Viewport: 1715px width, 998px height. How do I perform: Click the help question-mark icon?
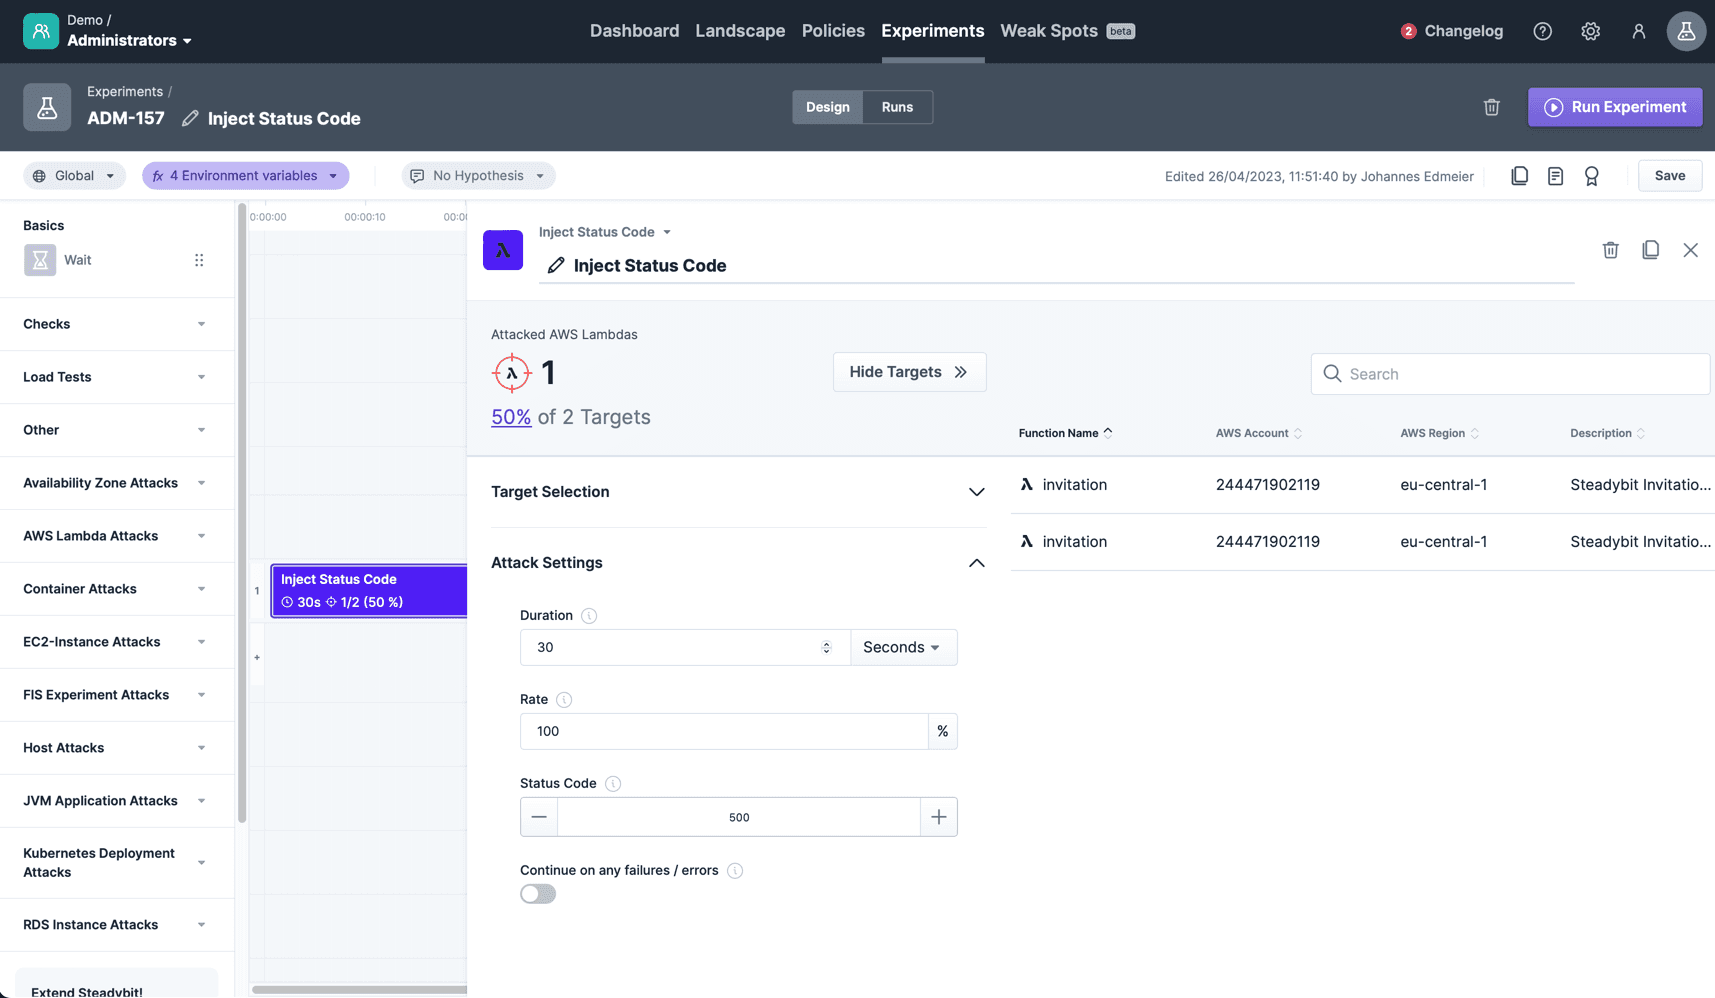pos(1542,31)
